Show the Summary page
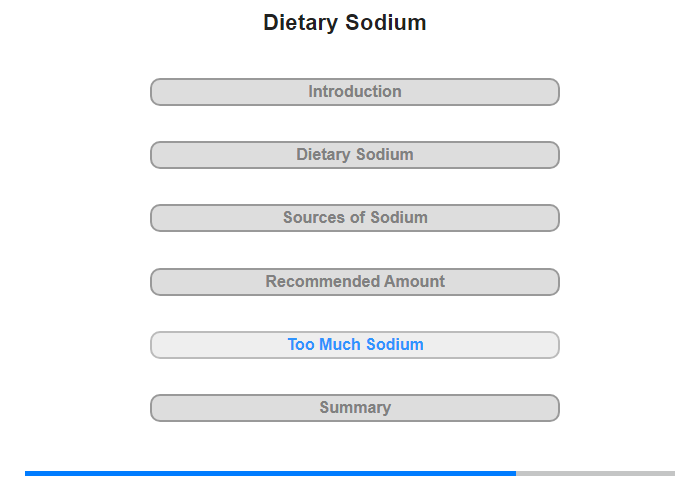This screenshot has width=700, height=480. [355, 408]
